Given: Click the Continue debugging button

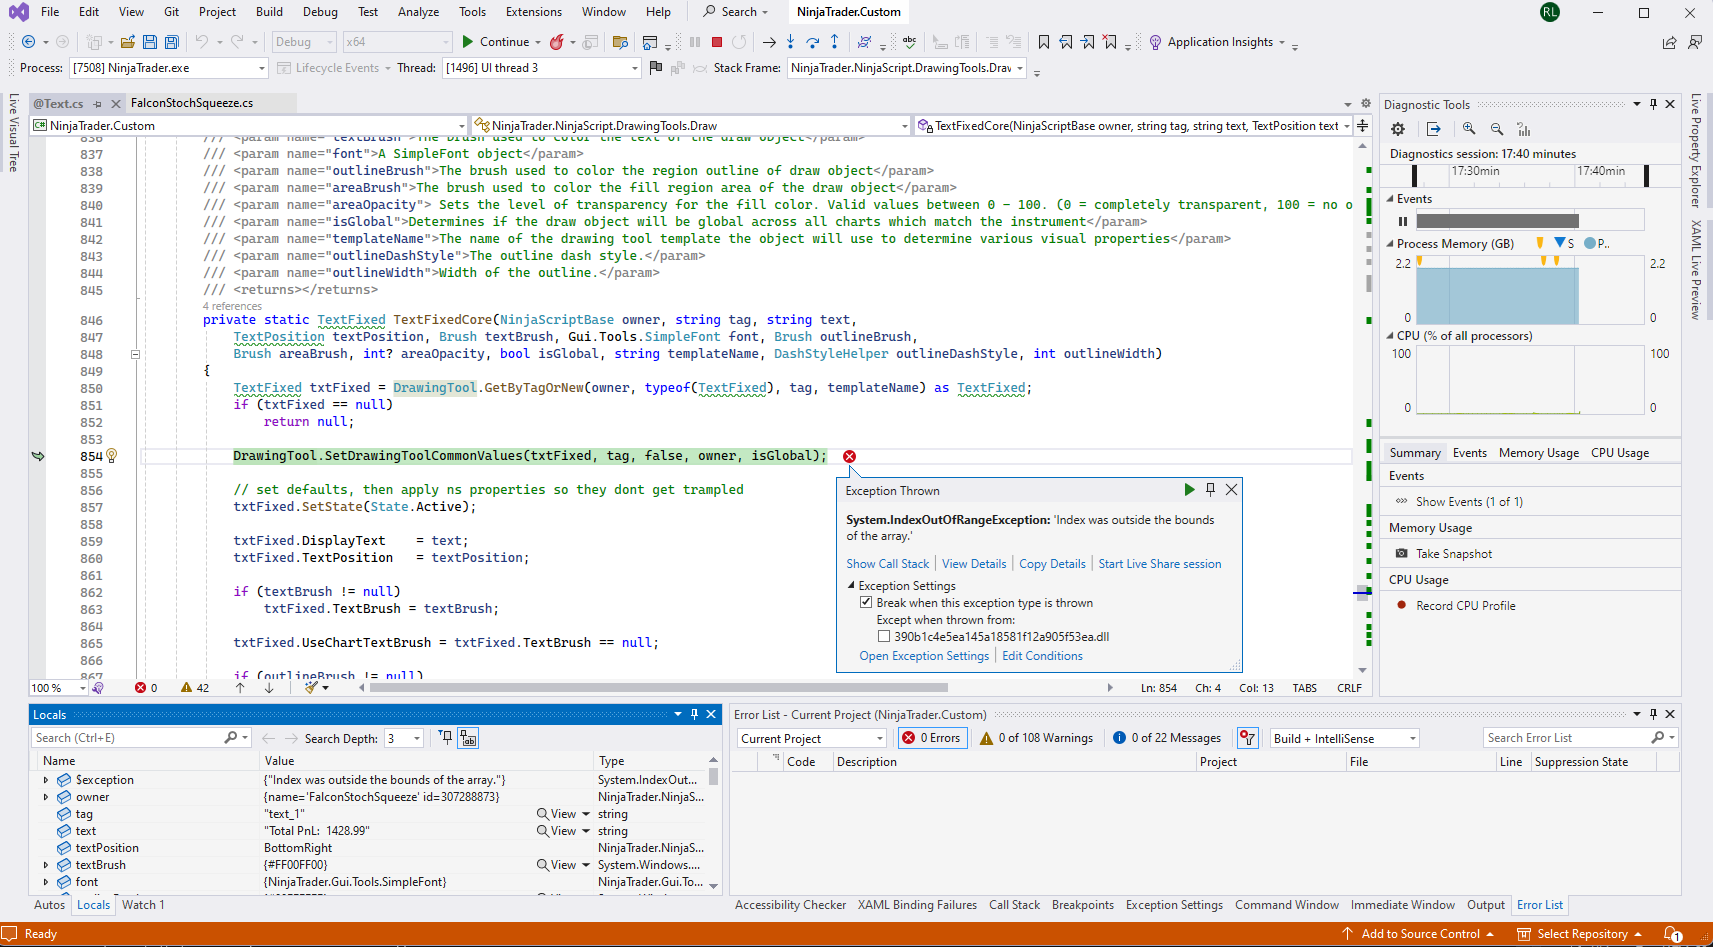Looking at the screenshot, I should click(496, 42).
